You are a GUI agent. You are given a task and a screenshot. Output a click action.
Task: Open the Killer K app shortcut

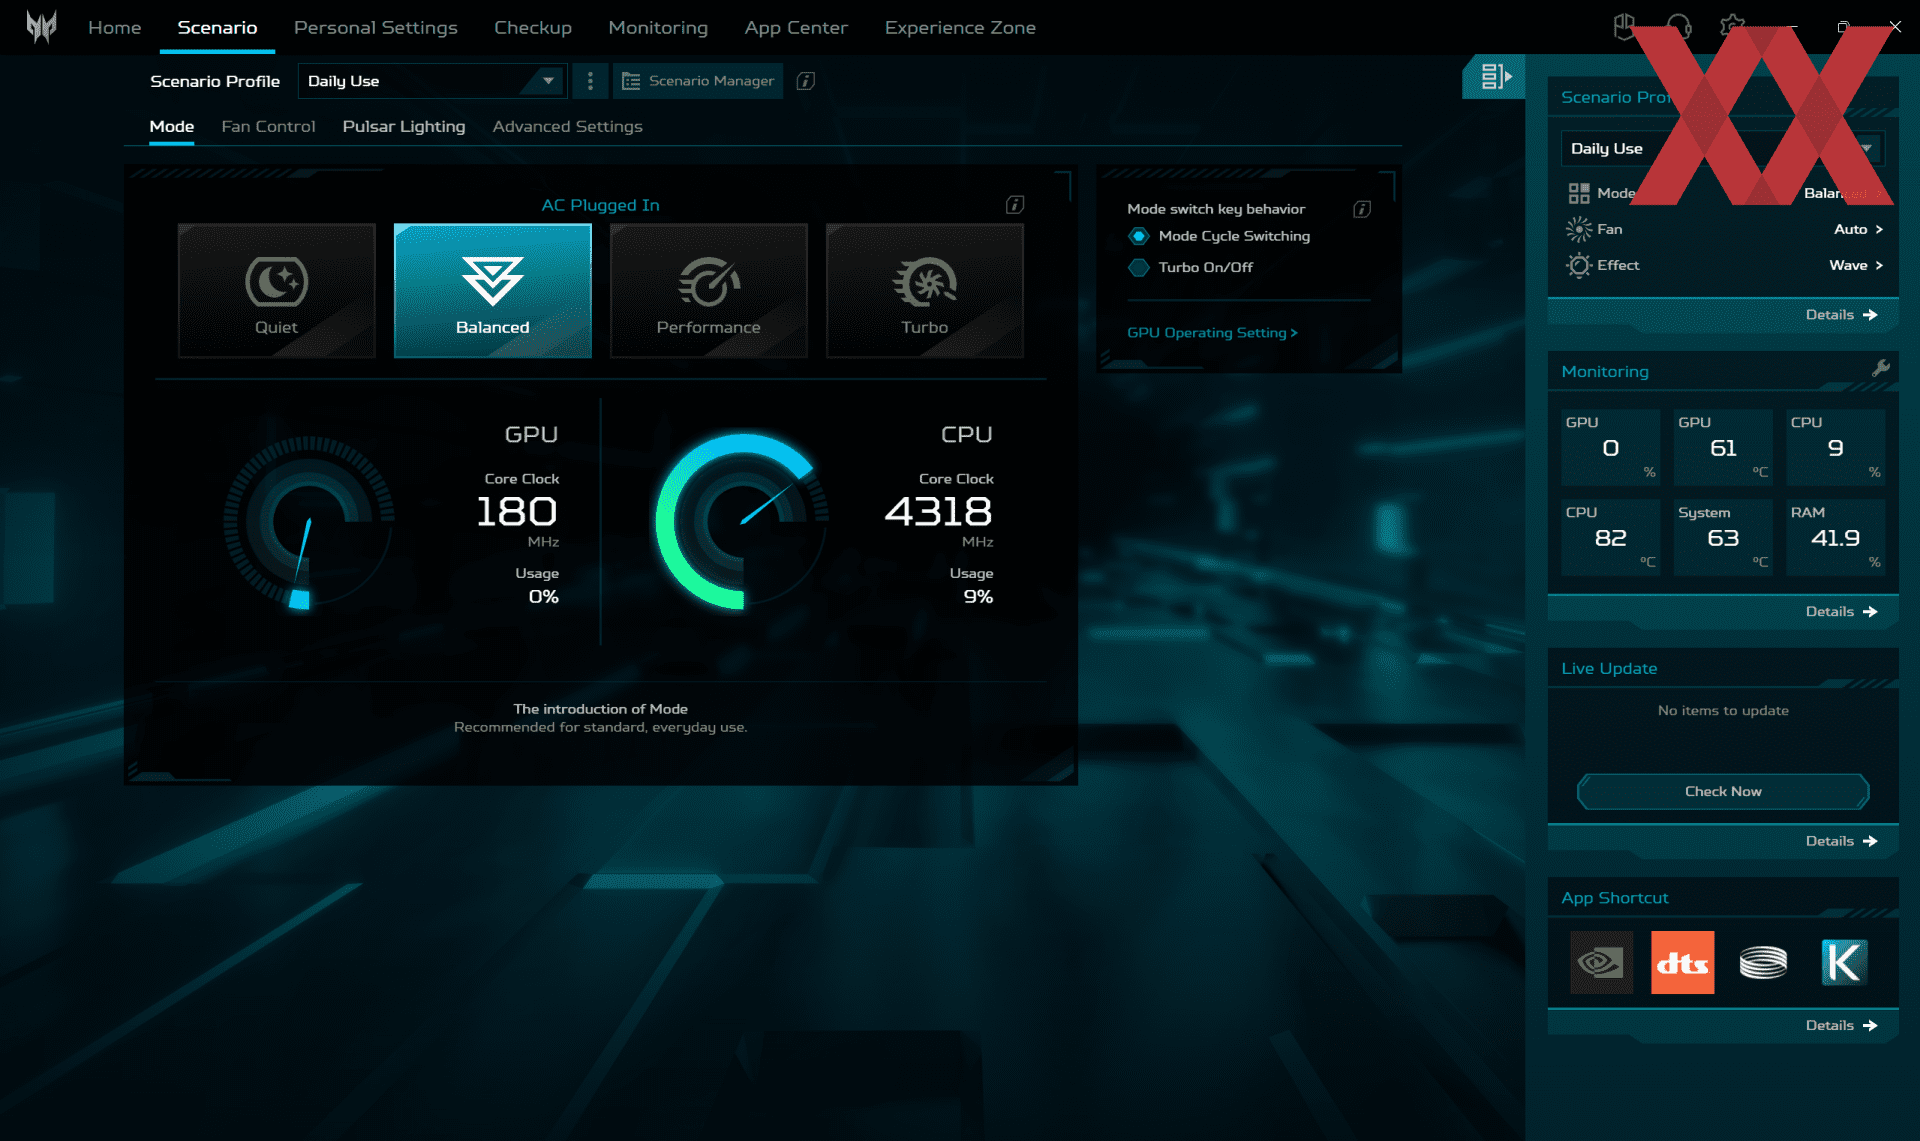pos(1843,962)
